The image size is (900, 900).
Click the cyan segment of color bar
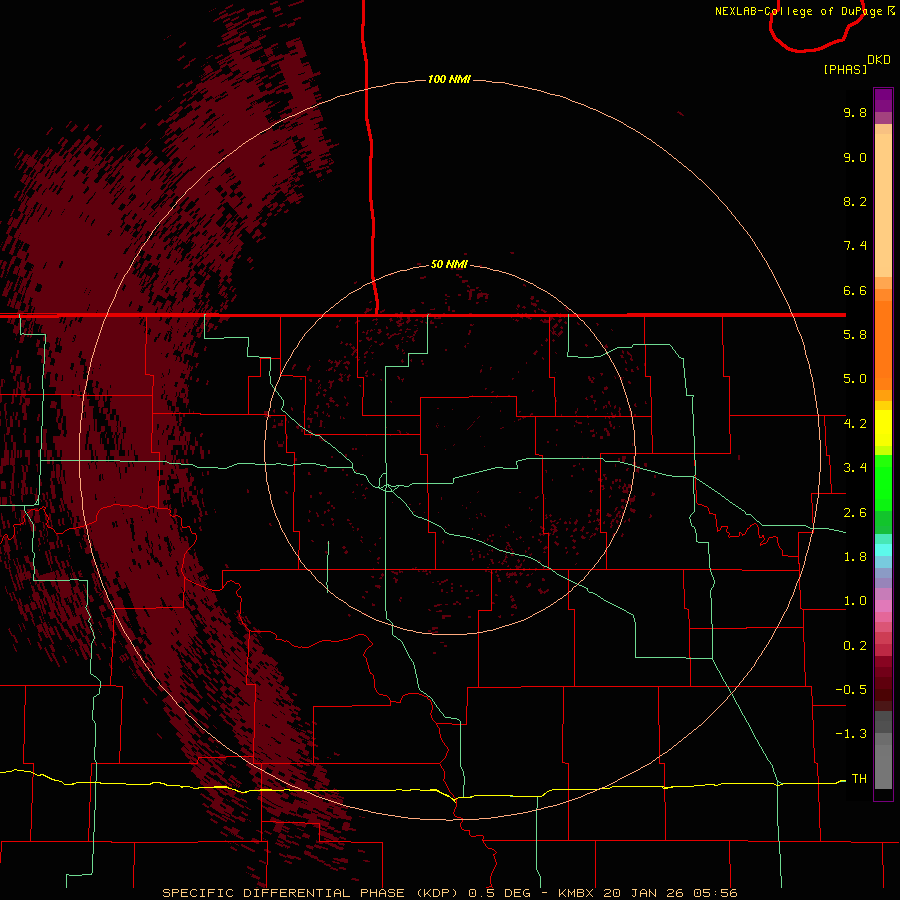883,550
